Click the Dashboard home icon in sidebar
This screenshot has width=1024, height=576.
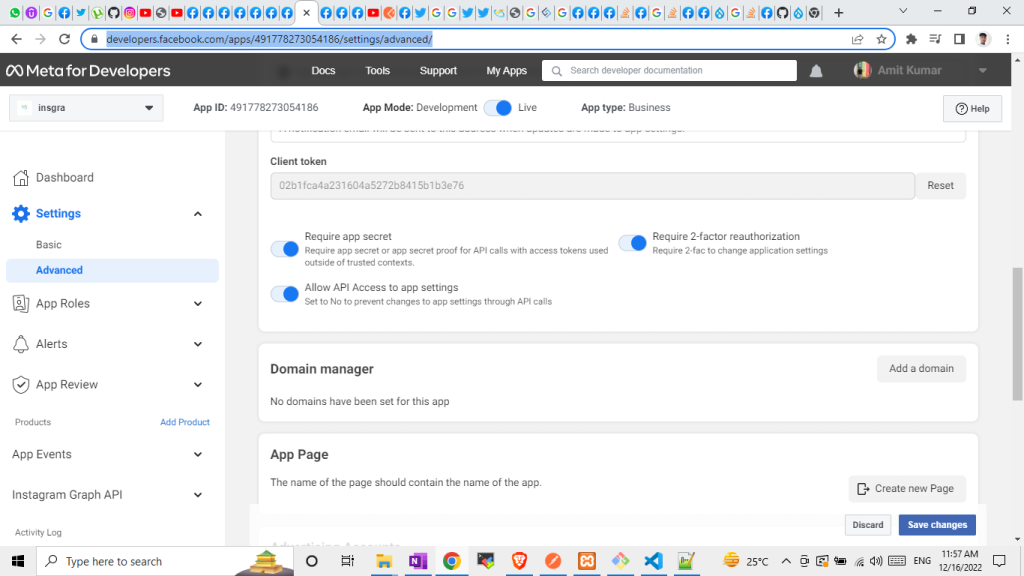(x=20, y=178)
